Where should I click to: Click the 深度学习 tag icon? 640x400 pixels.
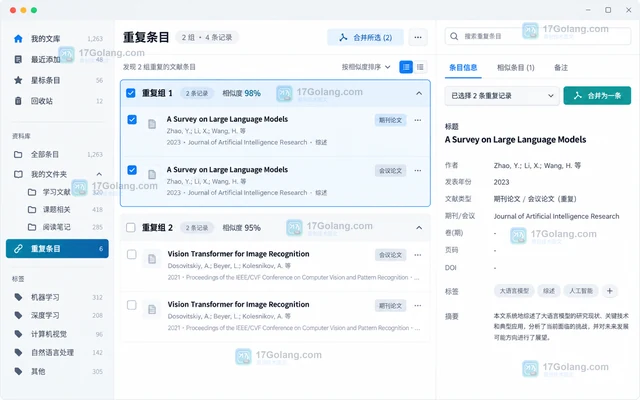pyautogui.click(x=18, y=315)
